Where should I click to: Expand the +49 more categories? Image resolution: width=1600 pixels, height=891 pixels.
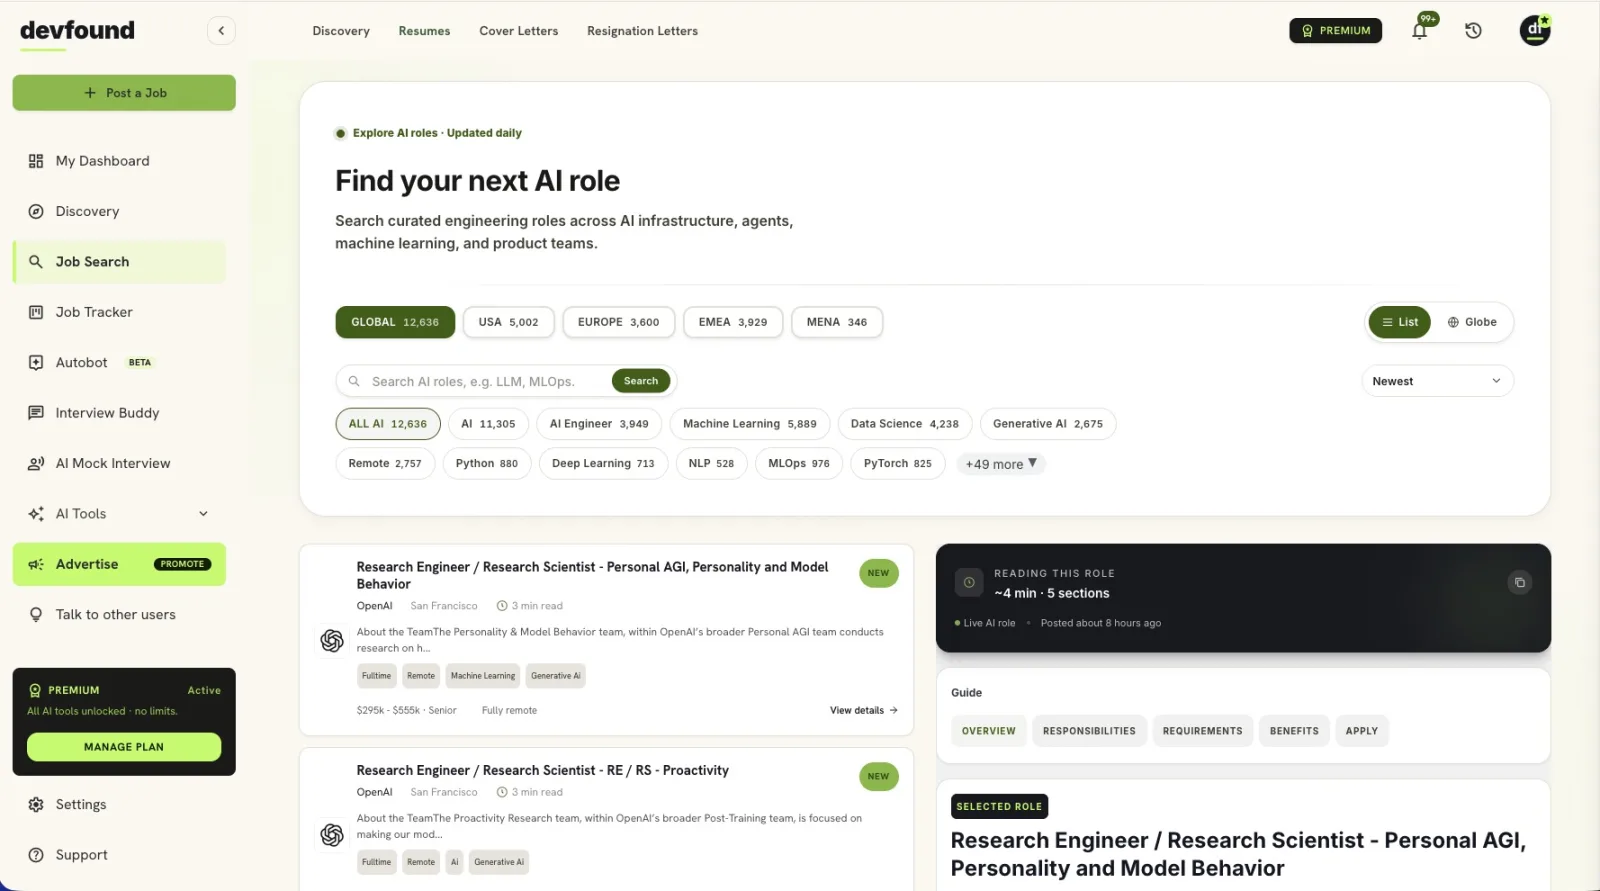click(x=1001, y=464)
